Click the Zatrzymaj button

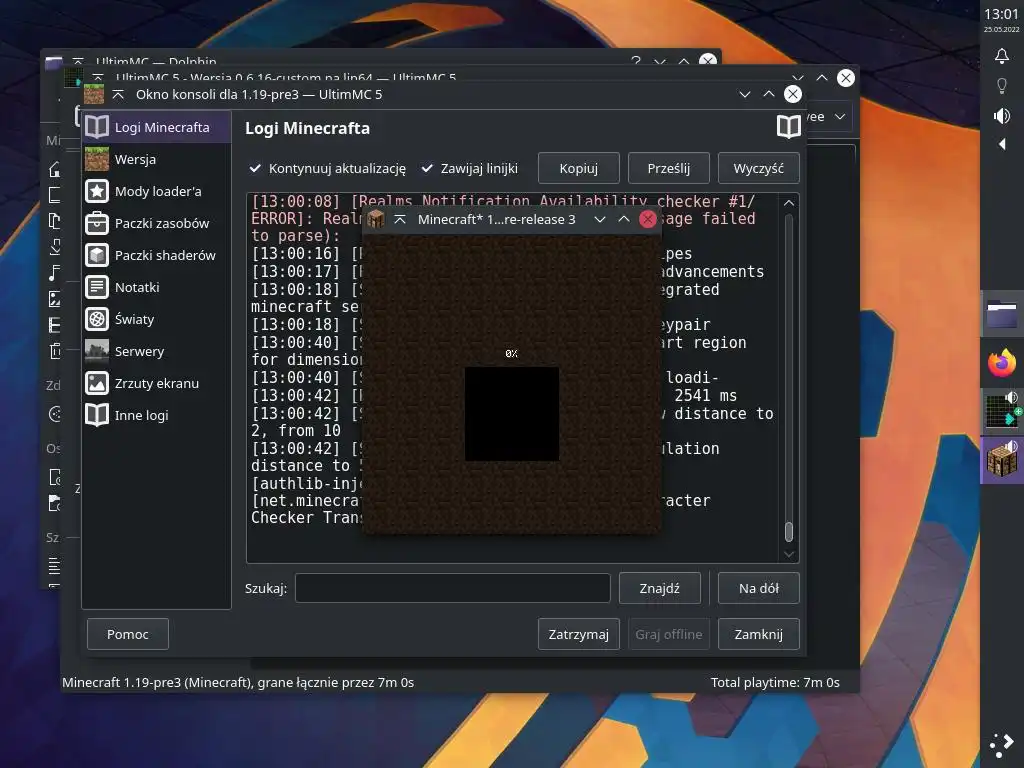579,634
